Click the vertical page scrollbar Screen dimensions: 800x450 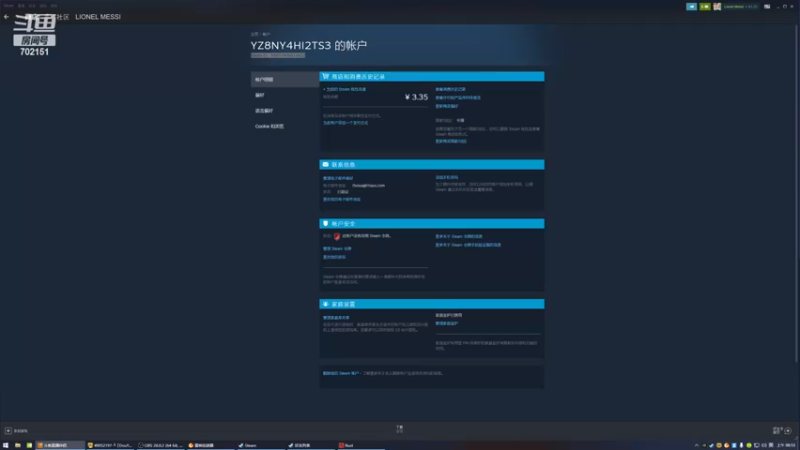[x=796, y=194]
